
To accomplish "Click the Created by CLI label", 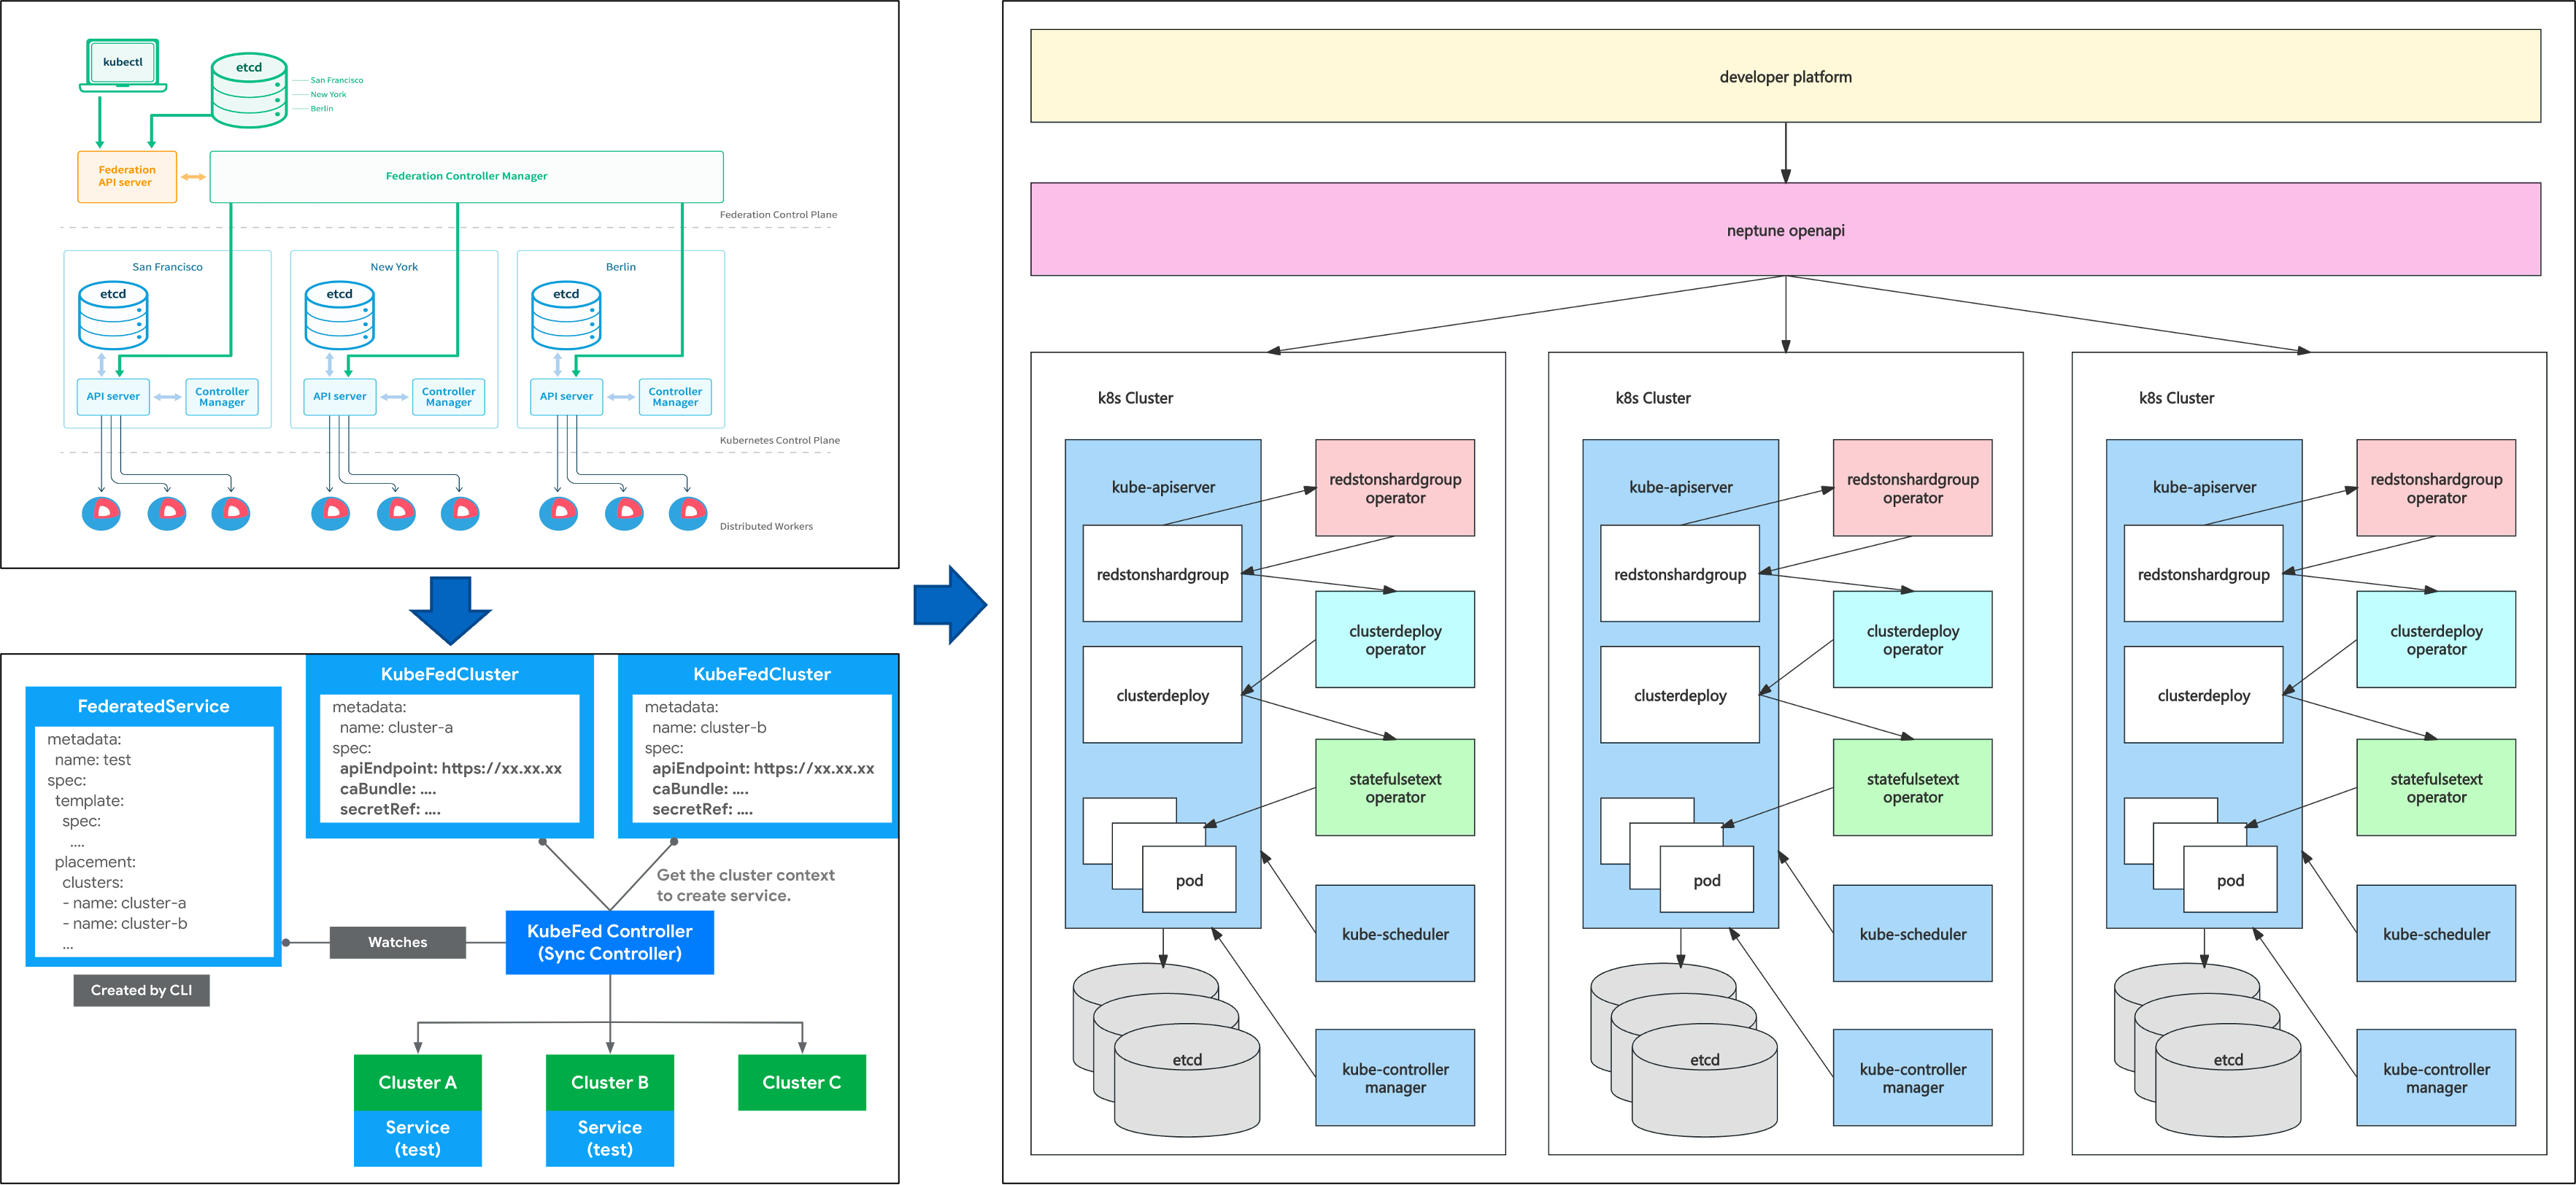I will tap(141, 990).
